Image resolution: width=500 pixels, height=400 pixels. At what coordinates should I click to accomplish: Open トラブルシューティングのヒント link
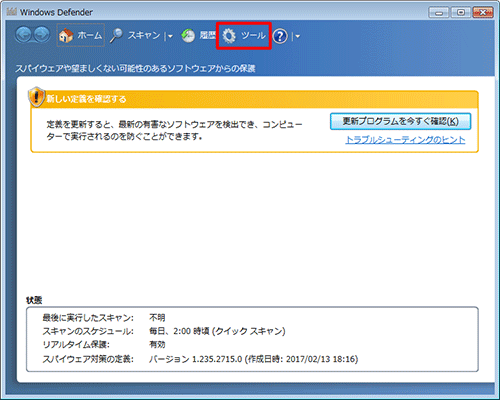(405, 140)
